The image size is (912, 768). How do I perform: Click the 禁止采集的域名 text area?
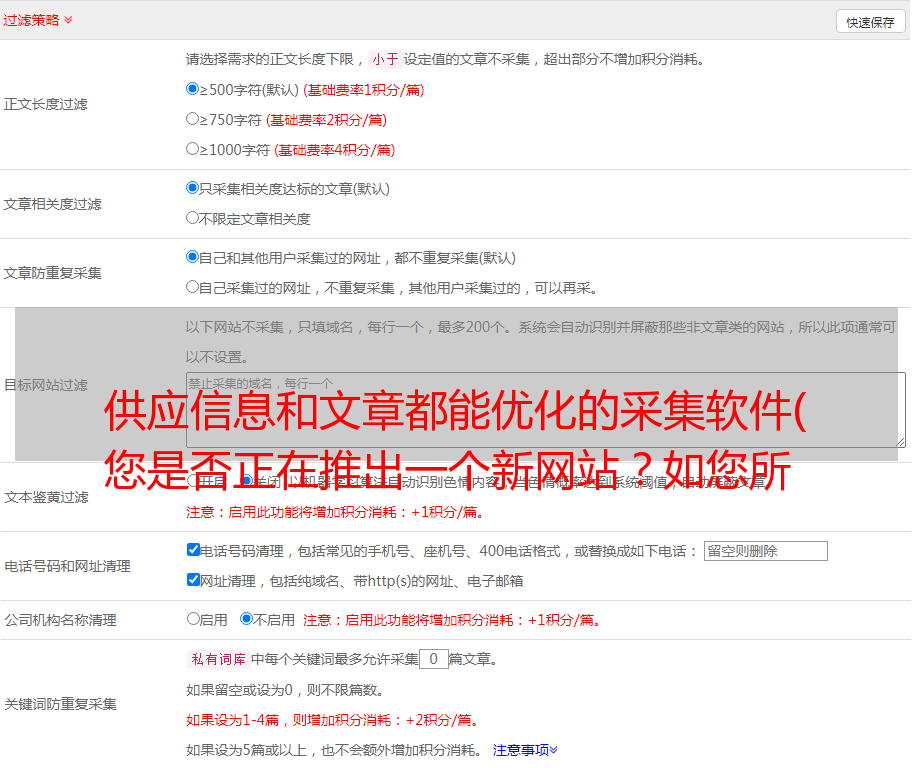click(x=546, y=410)
